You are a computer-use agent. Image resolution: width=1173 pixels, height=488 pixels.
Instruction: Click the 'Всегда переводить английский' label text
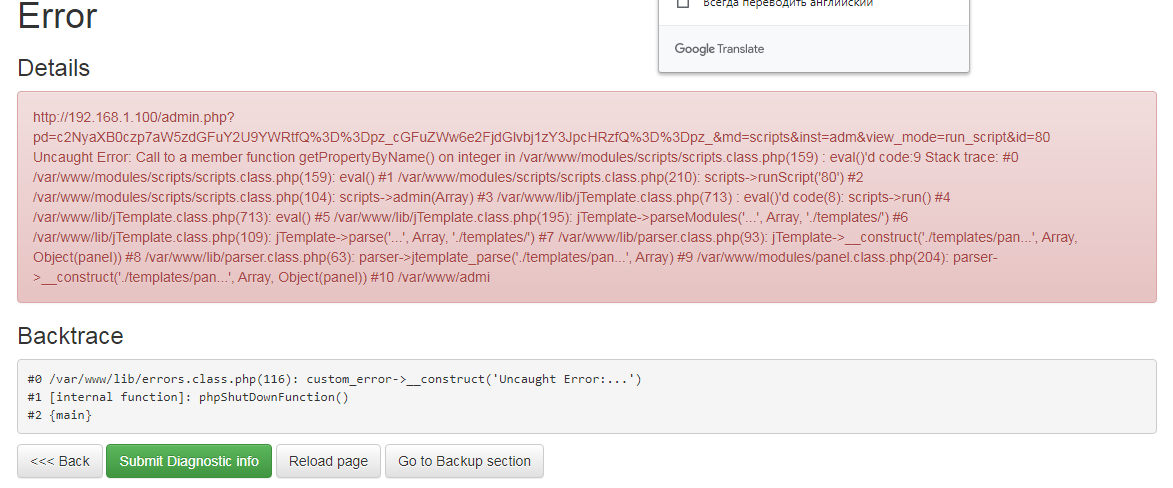tap(788, 4)
